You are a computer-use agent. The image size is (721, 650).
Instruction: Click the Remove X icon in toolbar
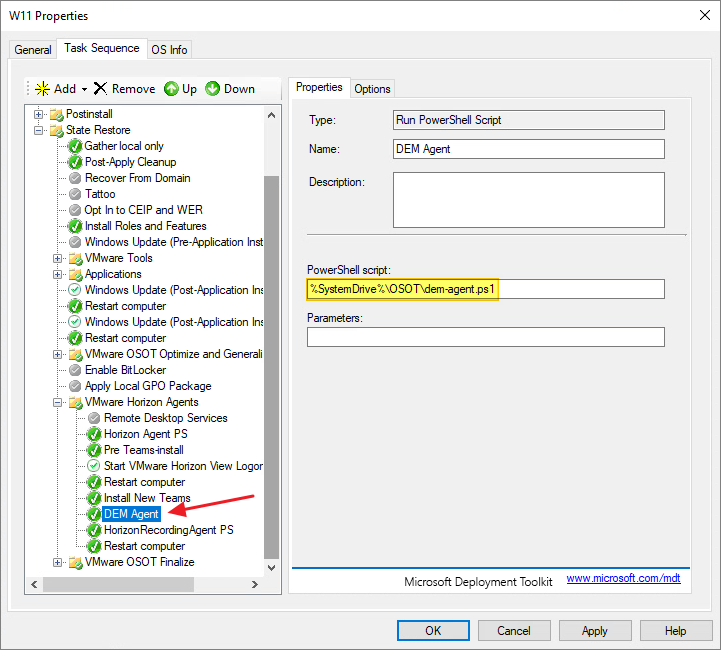coord(100,89)
